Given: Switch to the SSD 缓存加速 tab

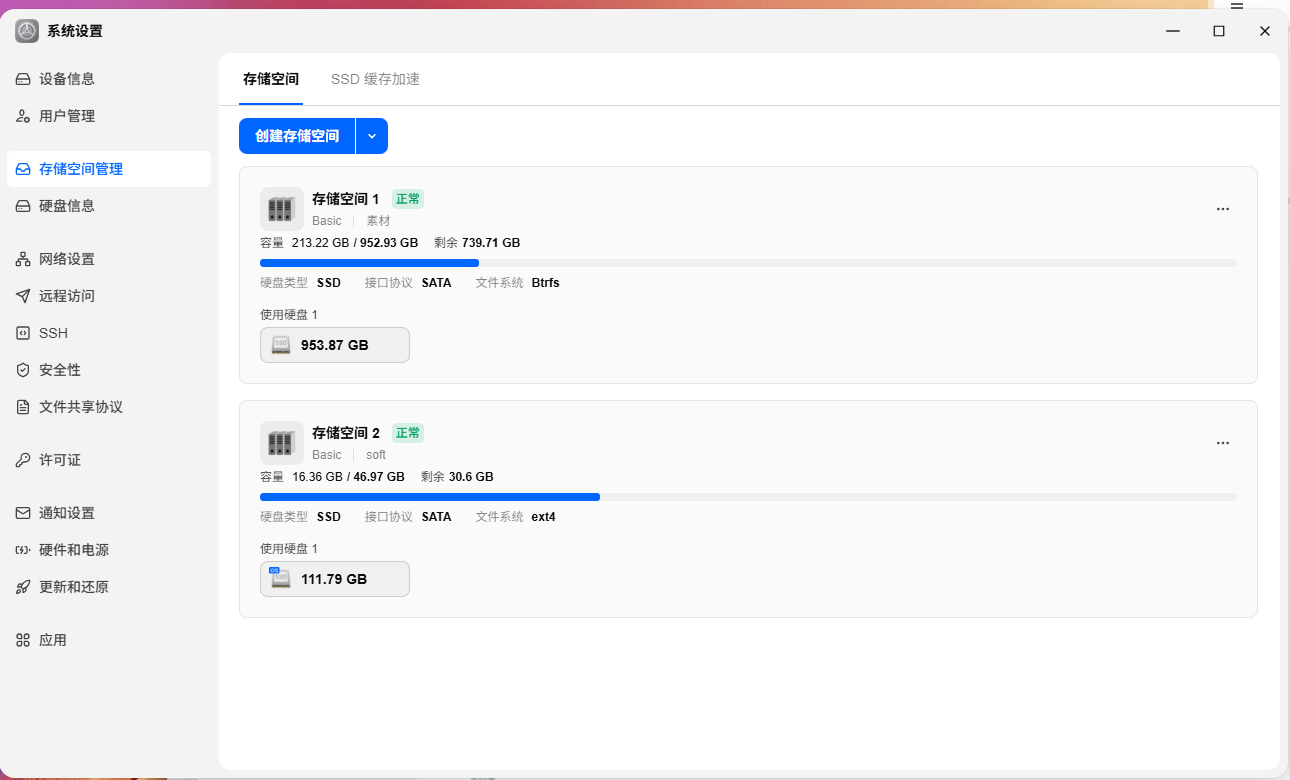Looking at the screenshot, I should [375, 79].
